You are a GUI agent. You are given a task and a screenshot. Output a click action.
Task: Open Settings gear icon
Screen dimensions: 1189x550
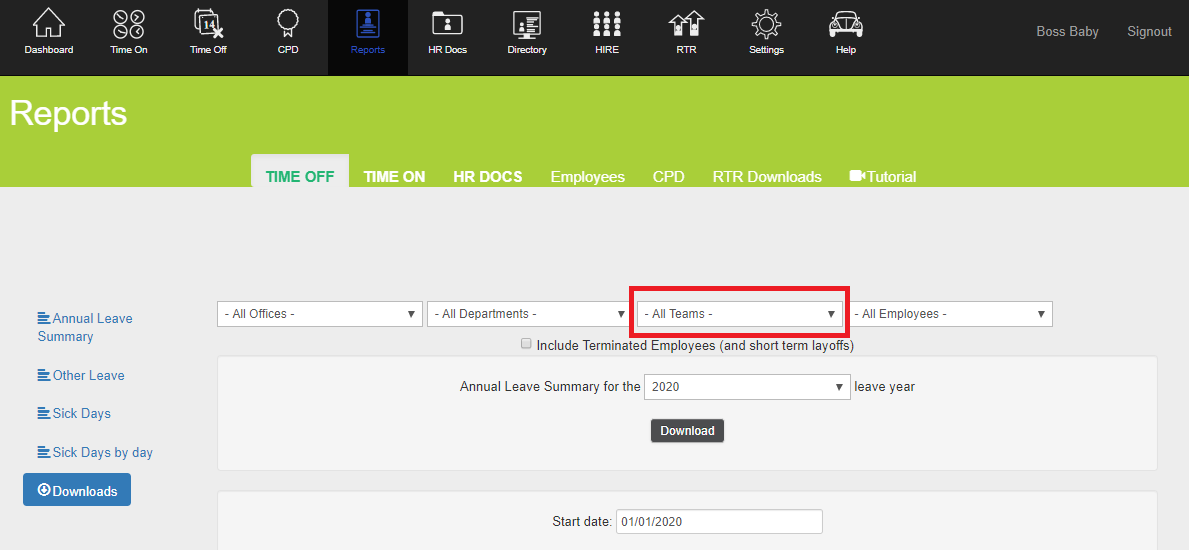click(x=766, y=24)
